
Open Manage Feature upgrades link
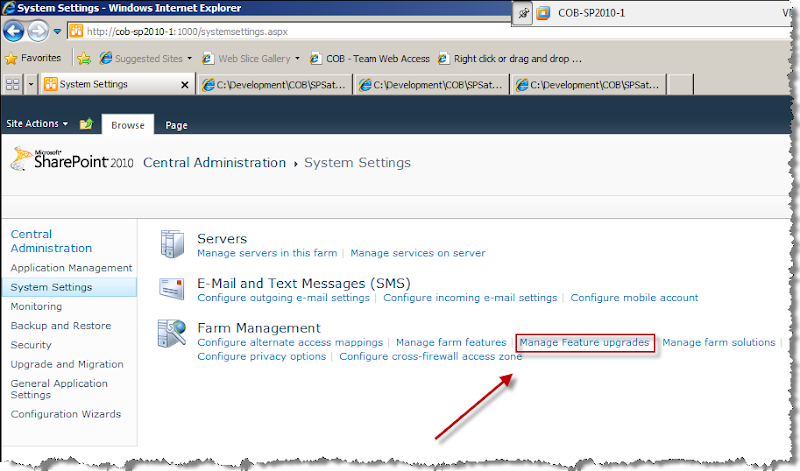pyautogui.click(x=584, y=342)
